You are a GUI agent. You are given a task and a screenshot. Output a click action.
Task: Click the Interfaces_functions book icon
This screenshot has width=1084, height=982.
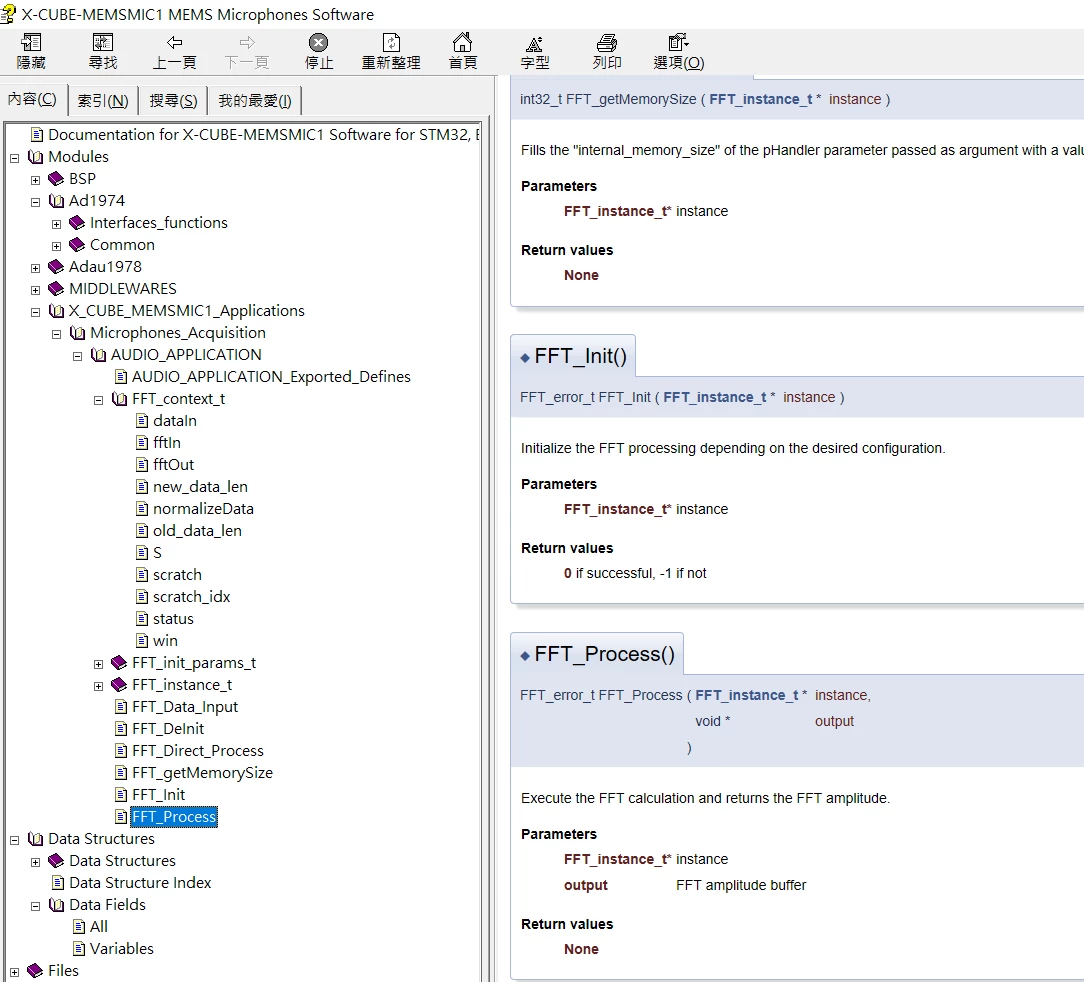(77, 223)
